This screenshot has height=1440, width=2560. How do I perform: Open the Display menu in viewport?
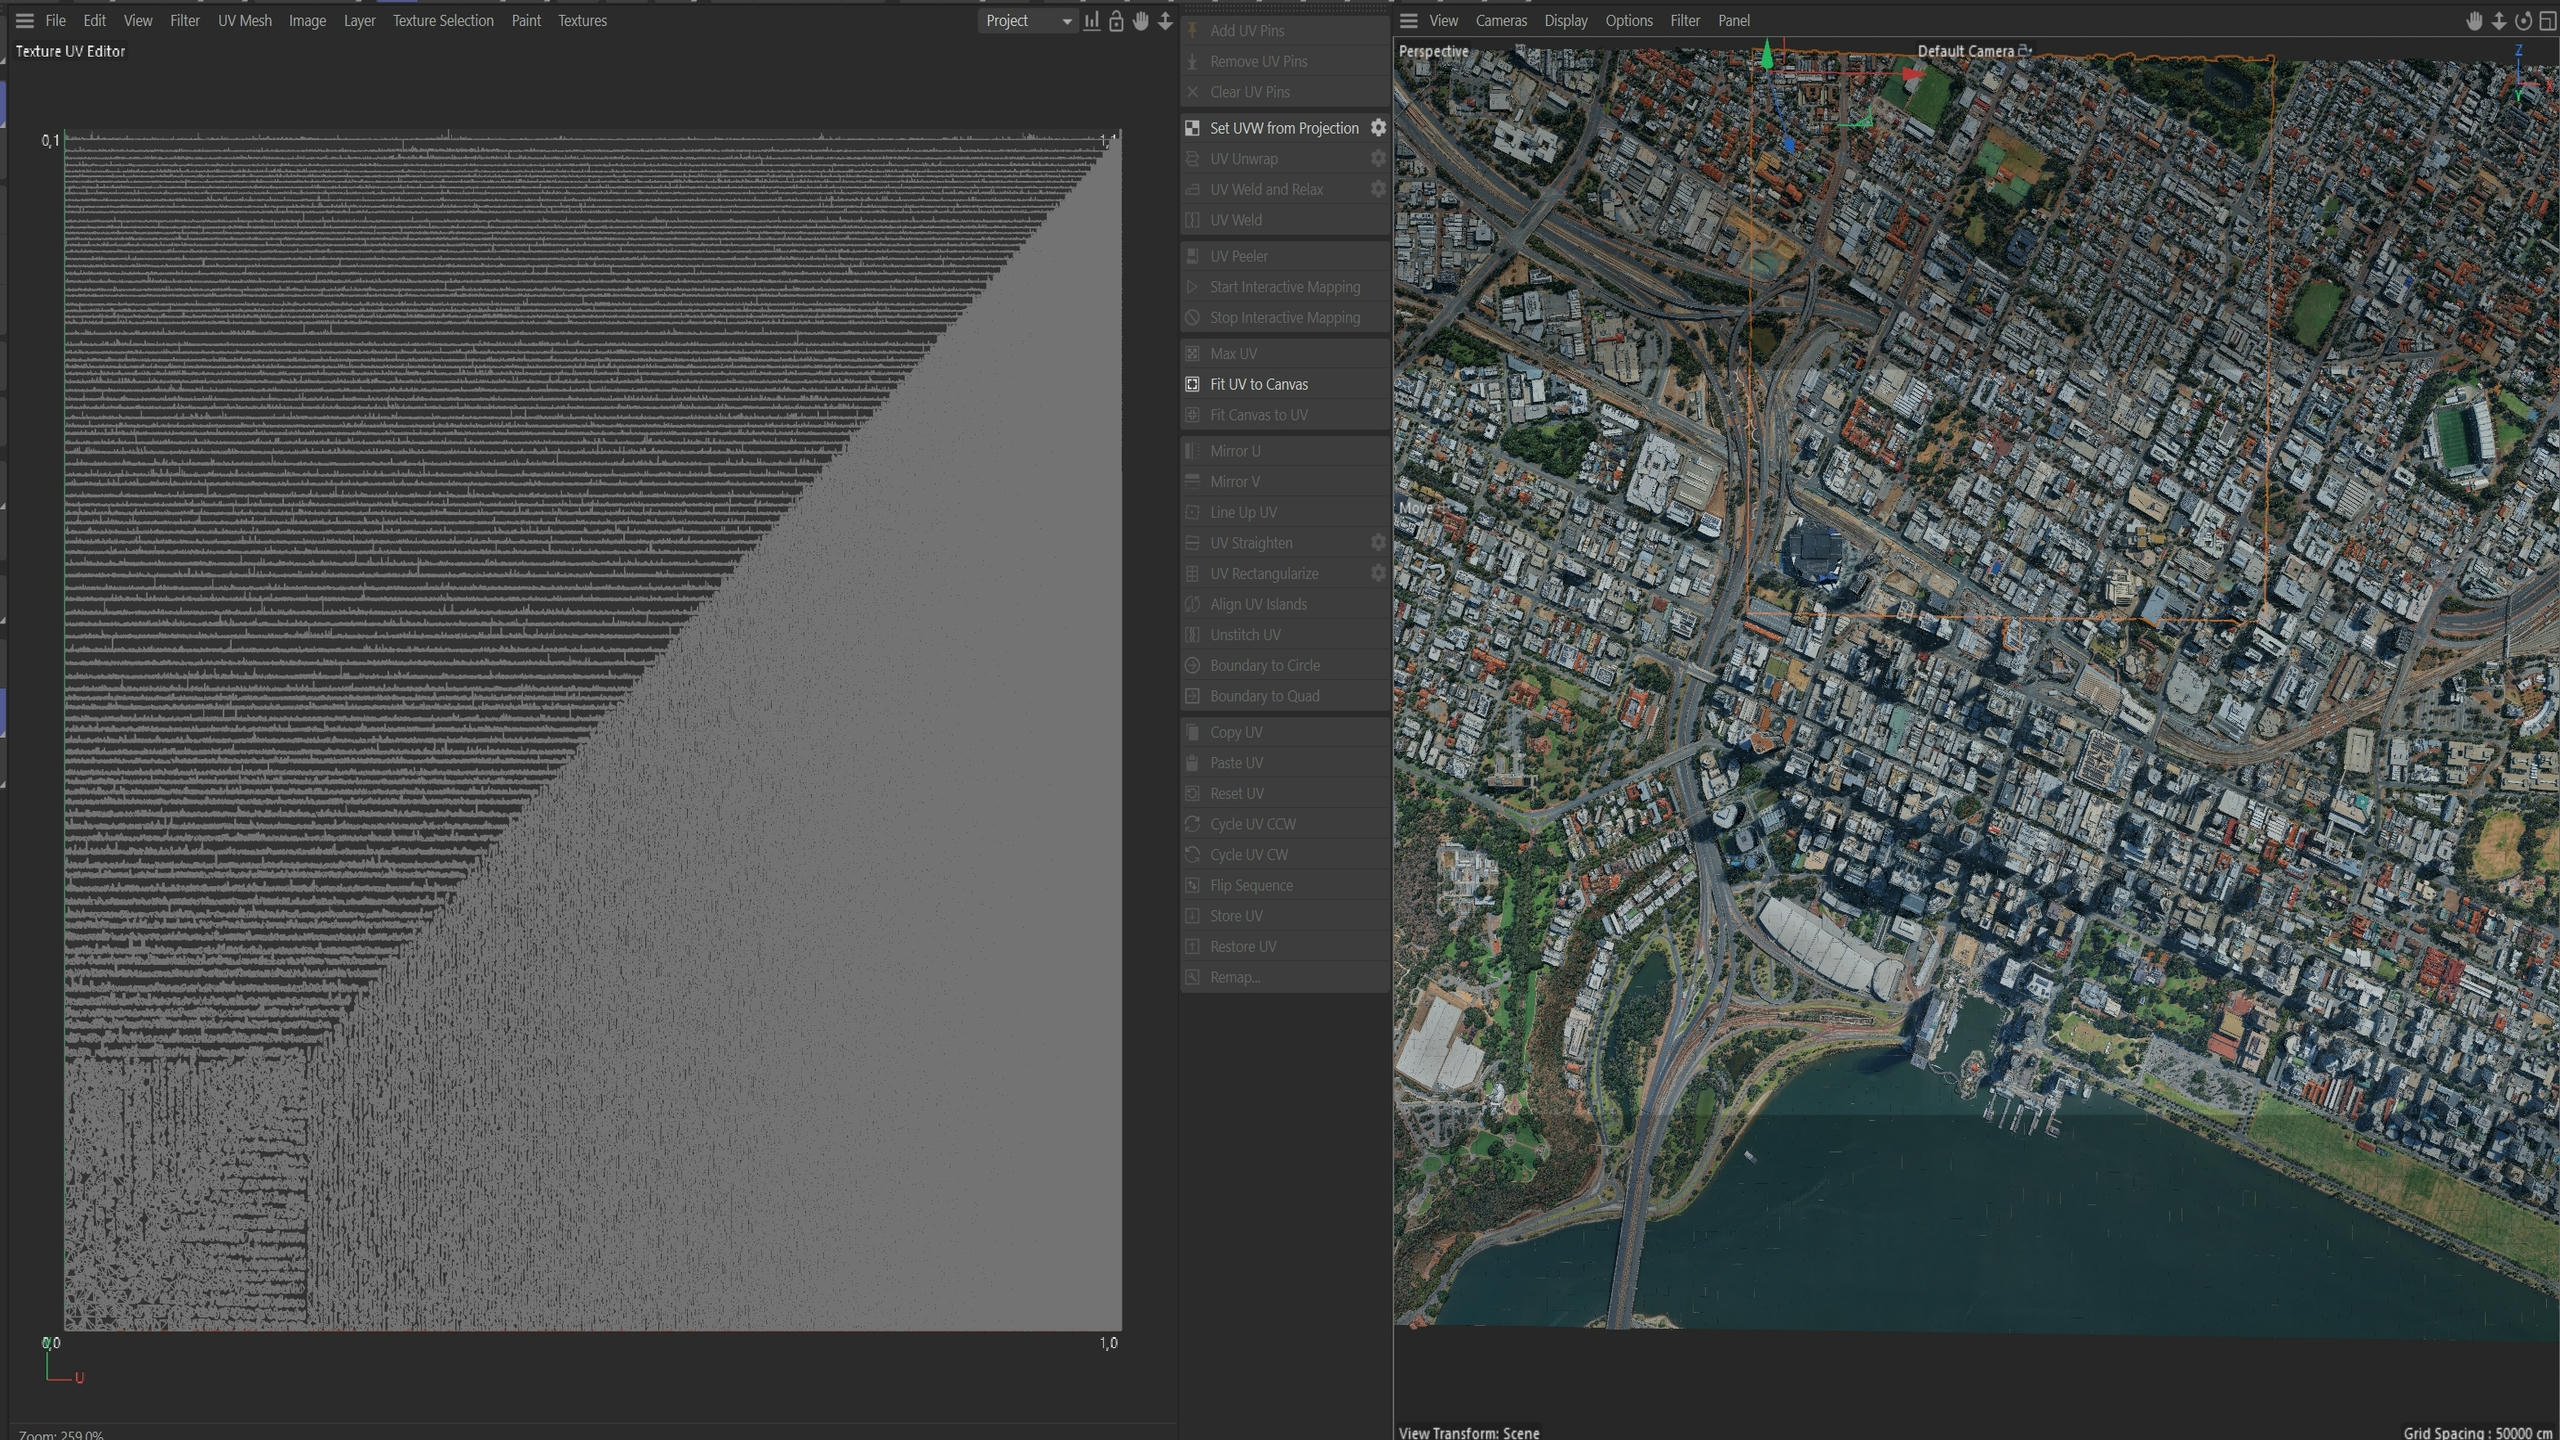tap(1566, 21)
